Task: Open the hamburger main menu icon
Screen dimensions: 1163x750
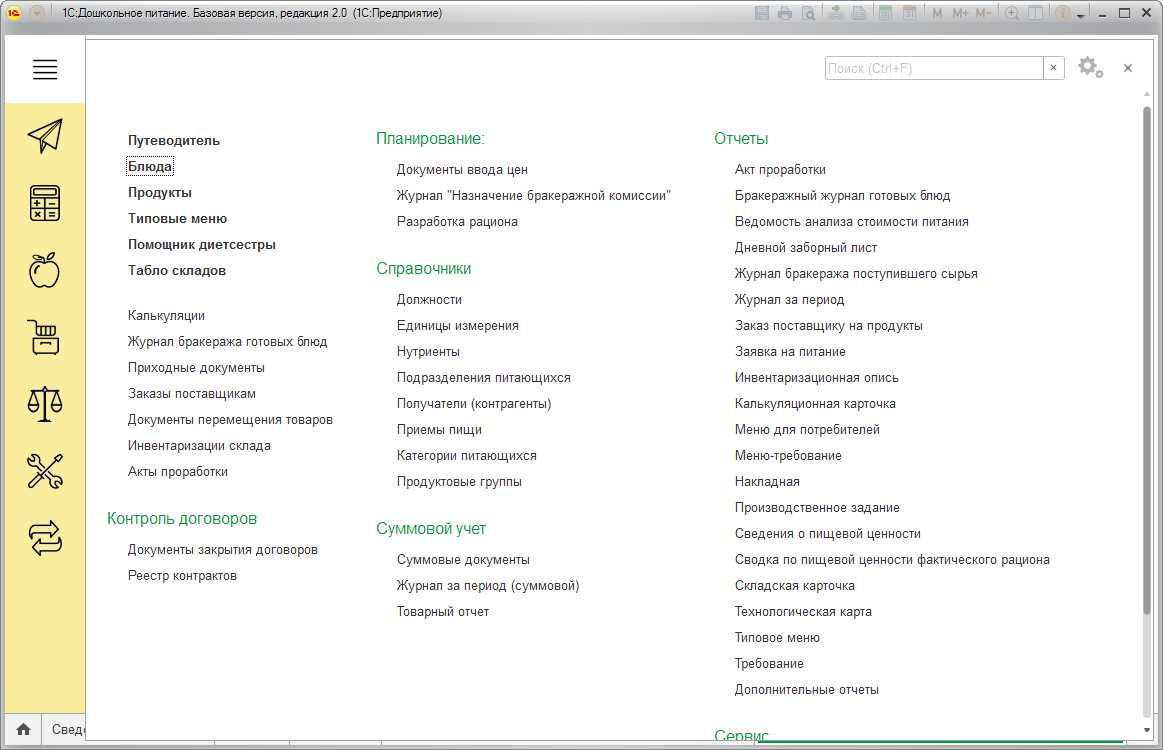Action: [x=45, y=69]
